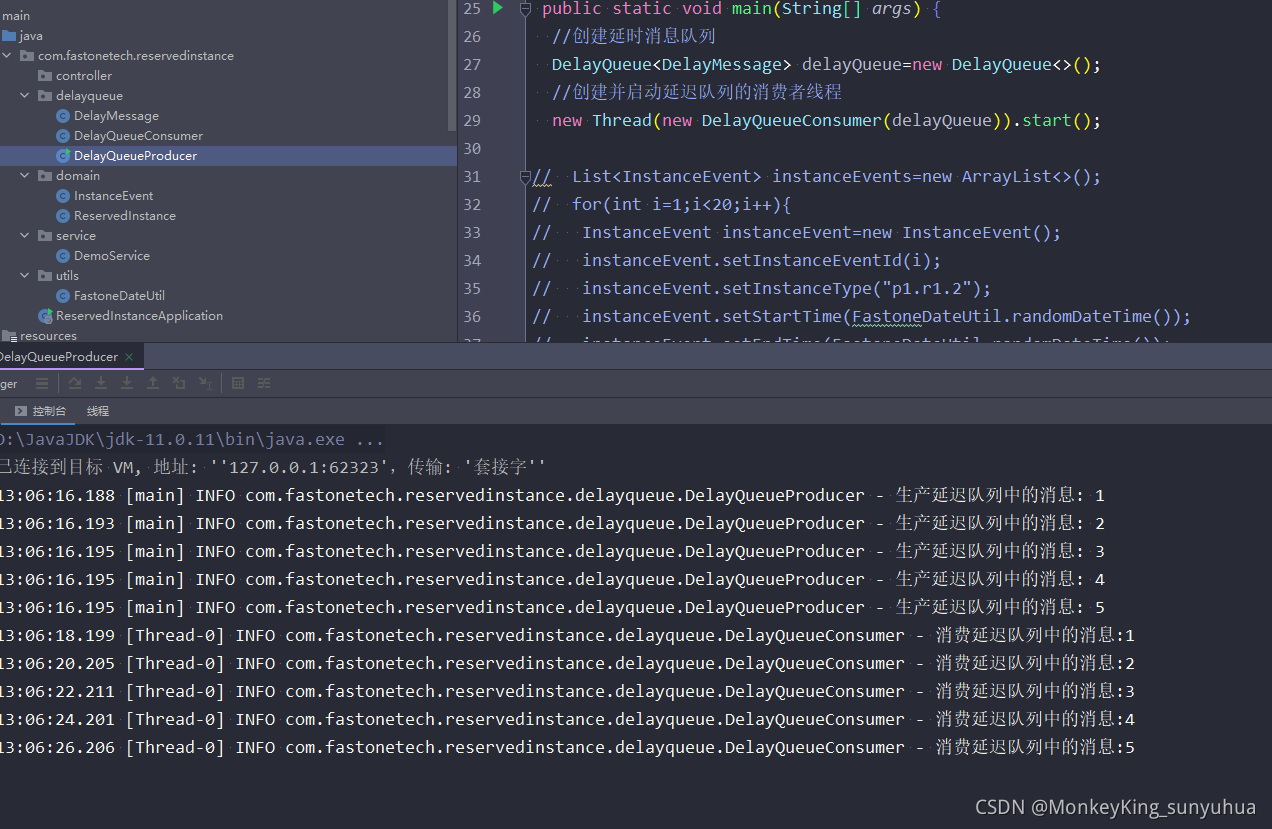The width and height of the screenshot is (1272, 829).
Task: Click the resources folder icon
Action: pos(9,336)
